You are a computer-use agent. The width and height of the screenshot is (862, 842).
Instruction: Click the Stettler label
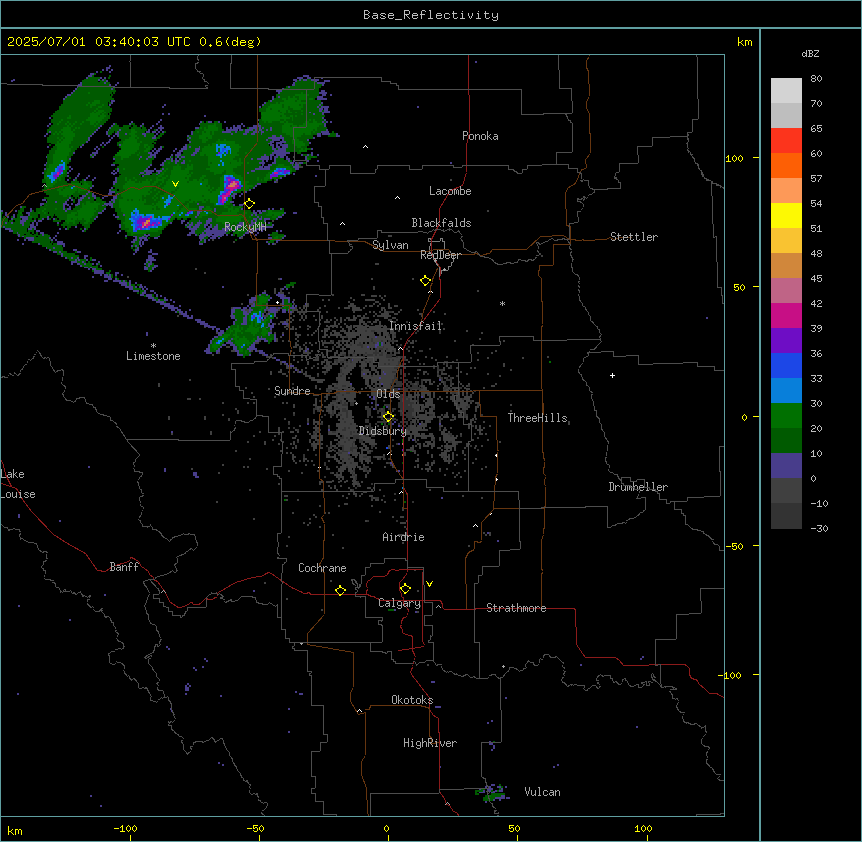click(x=634, y=237)
